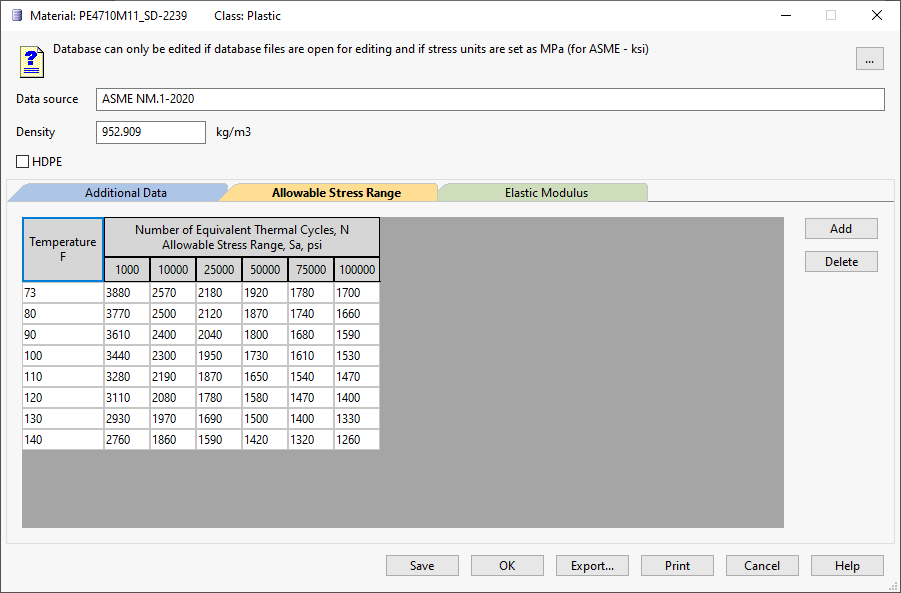Save the material data
Screen dimensions: 901x593
(422, 566)
